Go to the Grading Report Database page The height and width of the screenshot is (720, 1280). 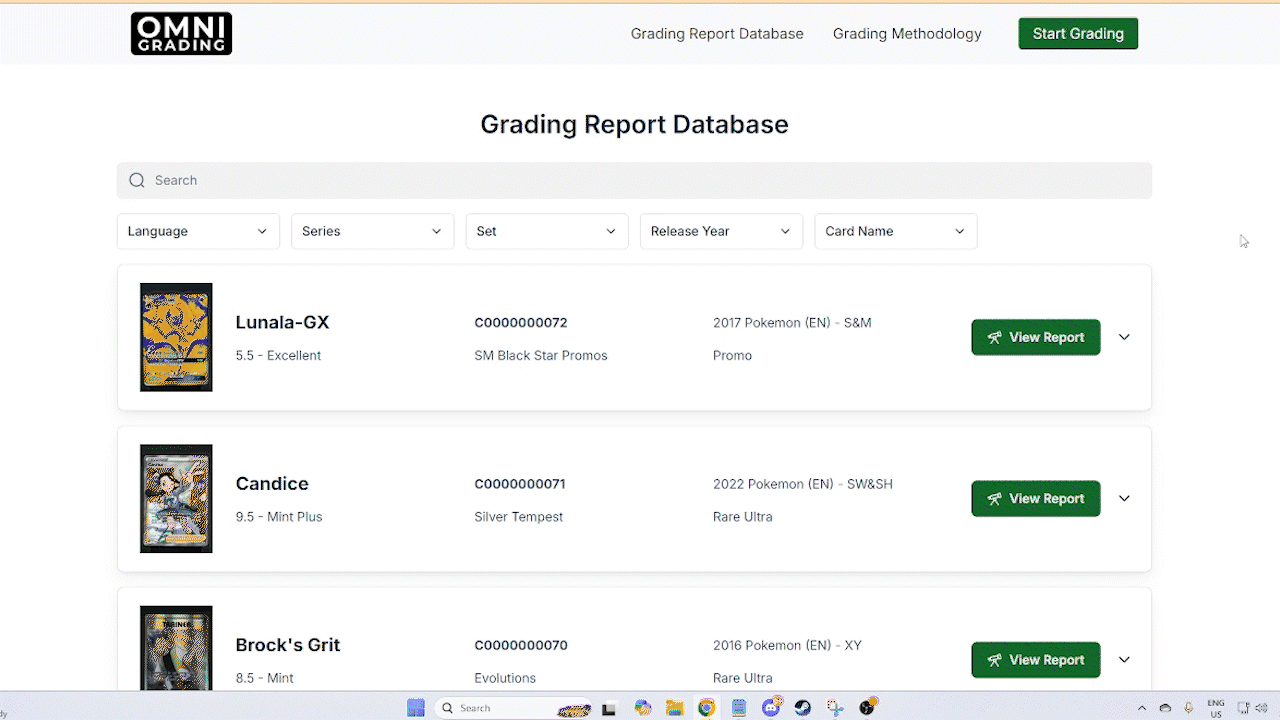tap(717, 34)
